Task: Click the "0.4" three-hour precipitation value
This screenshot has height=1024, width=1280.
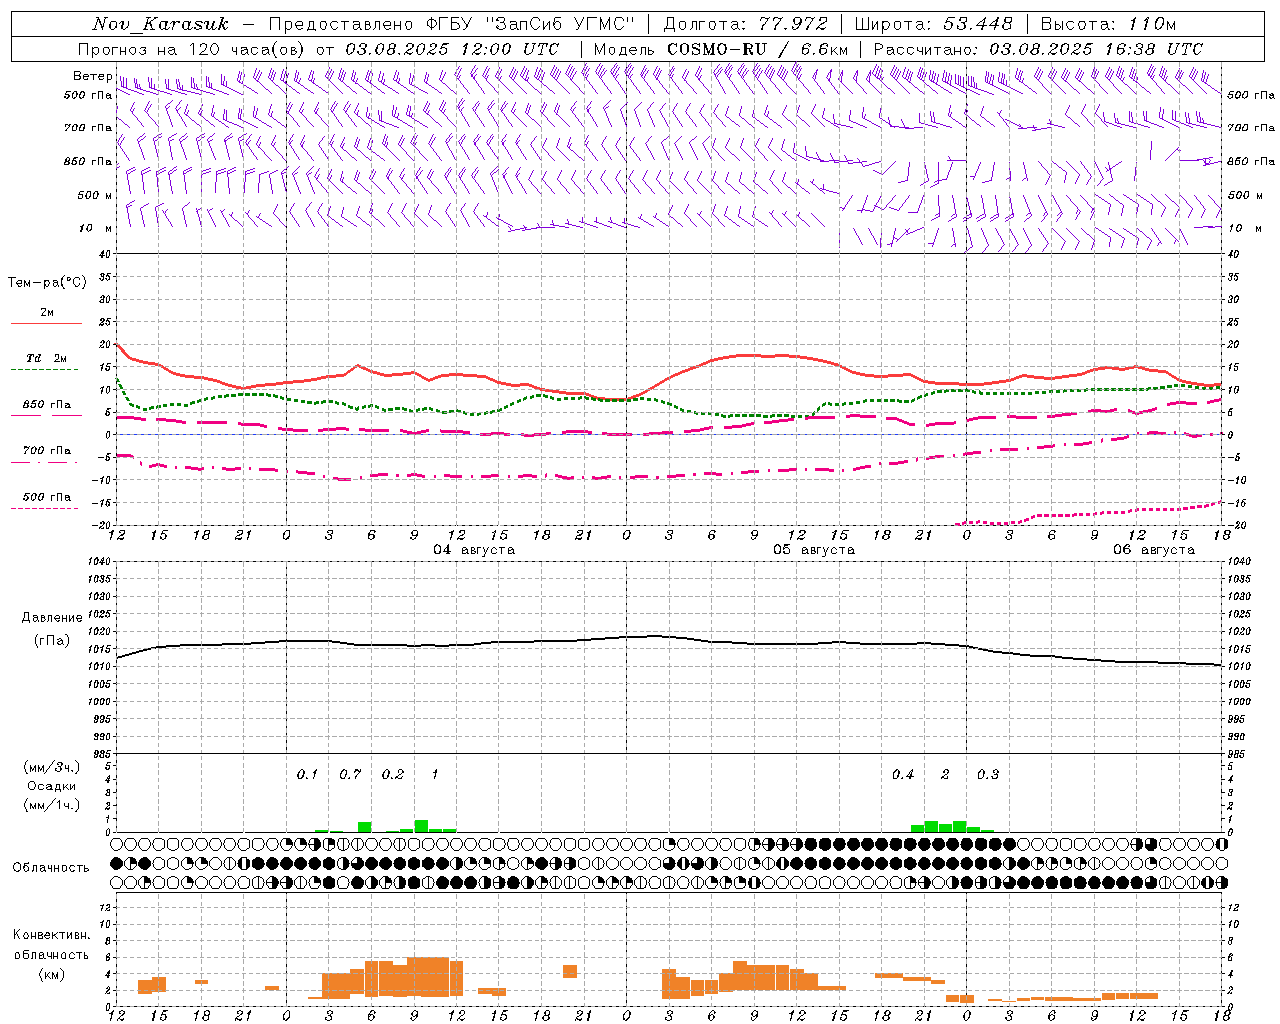Action: [x=903, y=775]
